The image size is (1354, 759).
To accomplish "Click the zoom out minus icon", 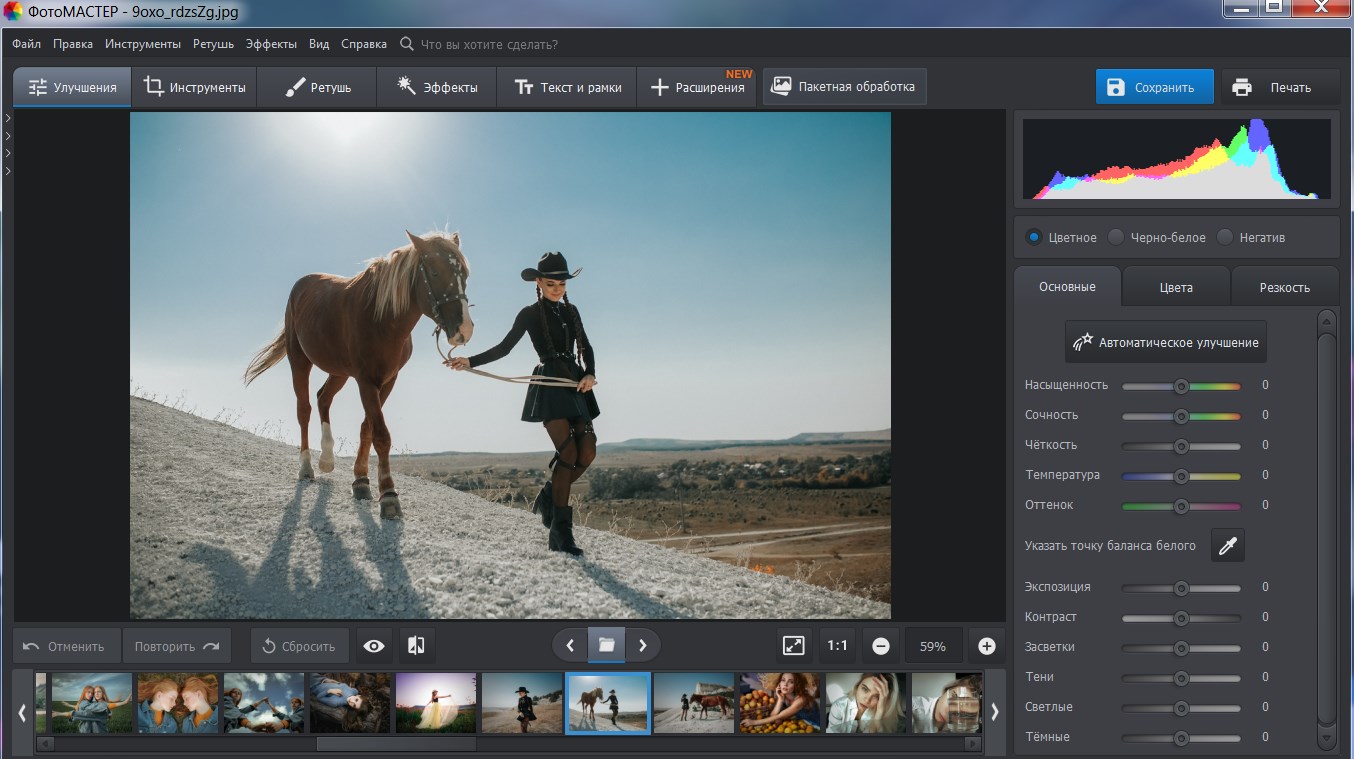I will pyautogui.click(x=881, y=646).
